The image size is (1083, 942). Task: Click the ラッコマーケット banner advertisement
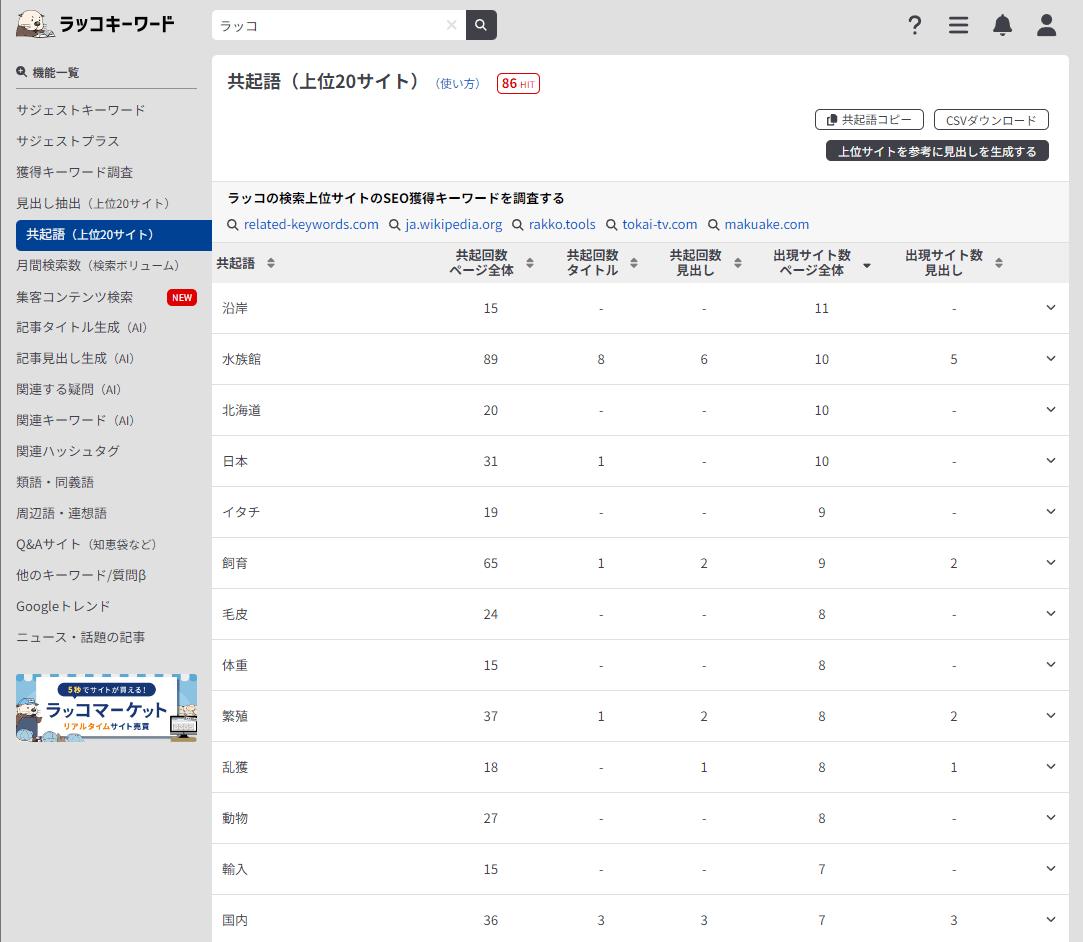[106, 708]
